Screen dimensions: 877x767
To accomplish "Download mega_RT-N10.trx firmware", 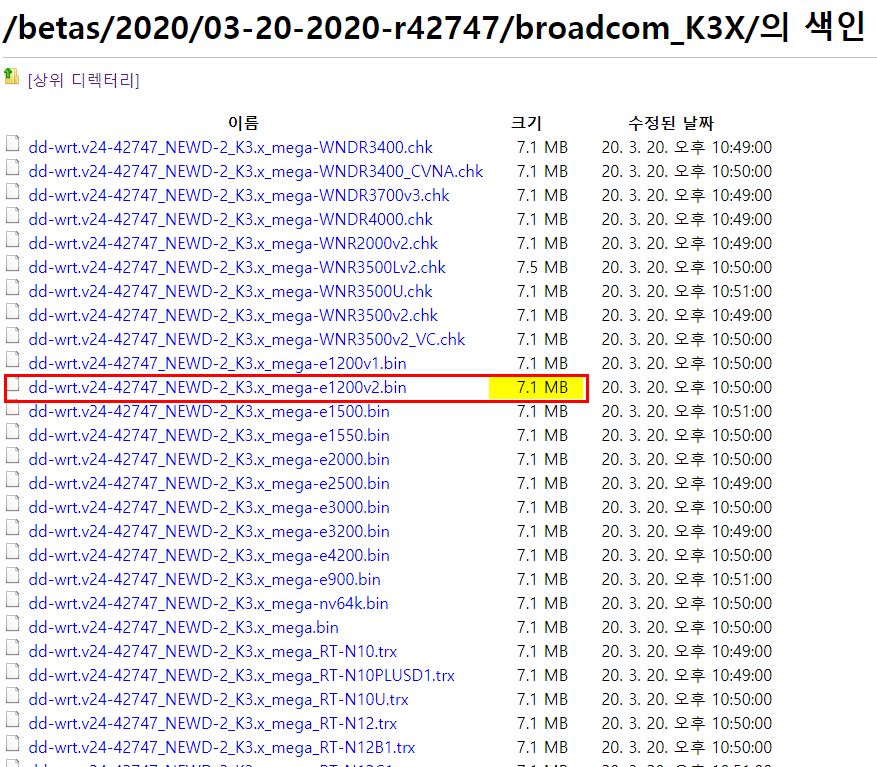I will click(213, 653).
